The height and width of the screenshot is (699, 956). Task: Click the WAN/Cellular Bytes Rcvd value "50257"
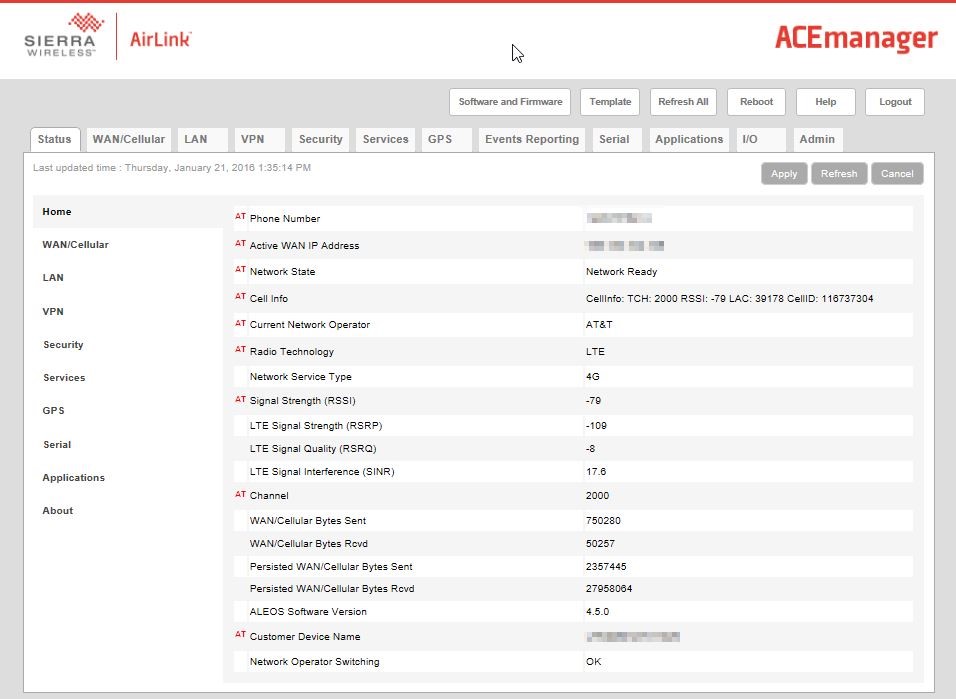tap(600, 544)
